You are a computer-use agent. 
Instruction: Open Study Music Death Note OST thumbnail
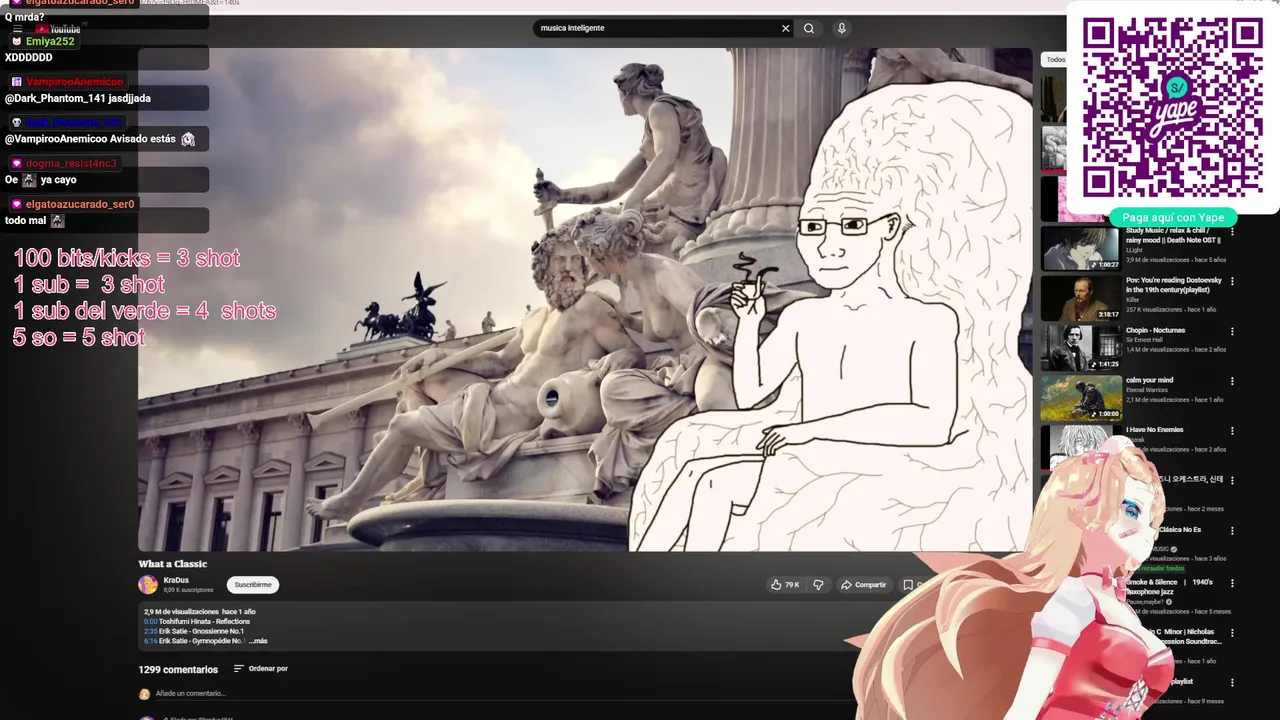pos(1081,248)
